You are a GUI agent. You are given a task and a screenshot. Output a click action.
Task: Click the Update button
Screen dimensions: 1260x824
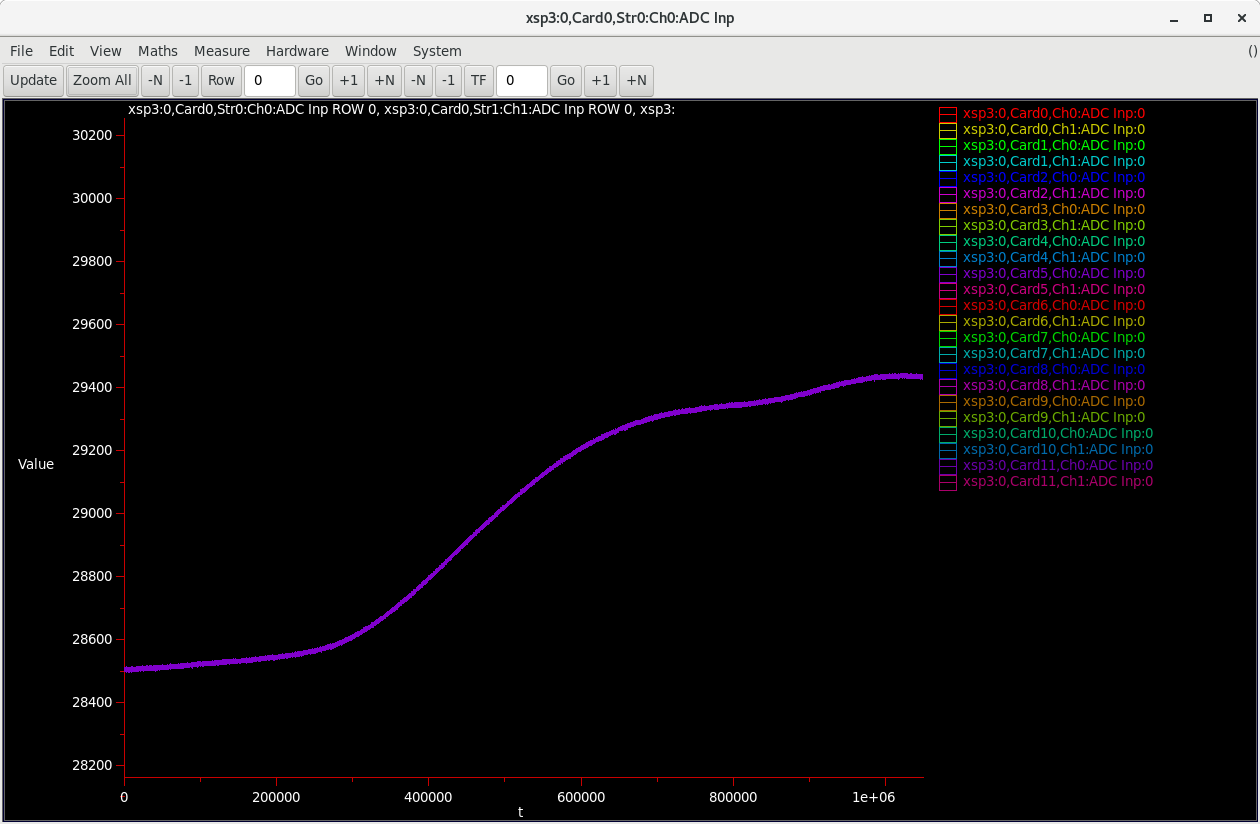click(x=34, y=81)
